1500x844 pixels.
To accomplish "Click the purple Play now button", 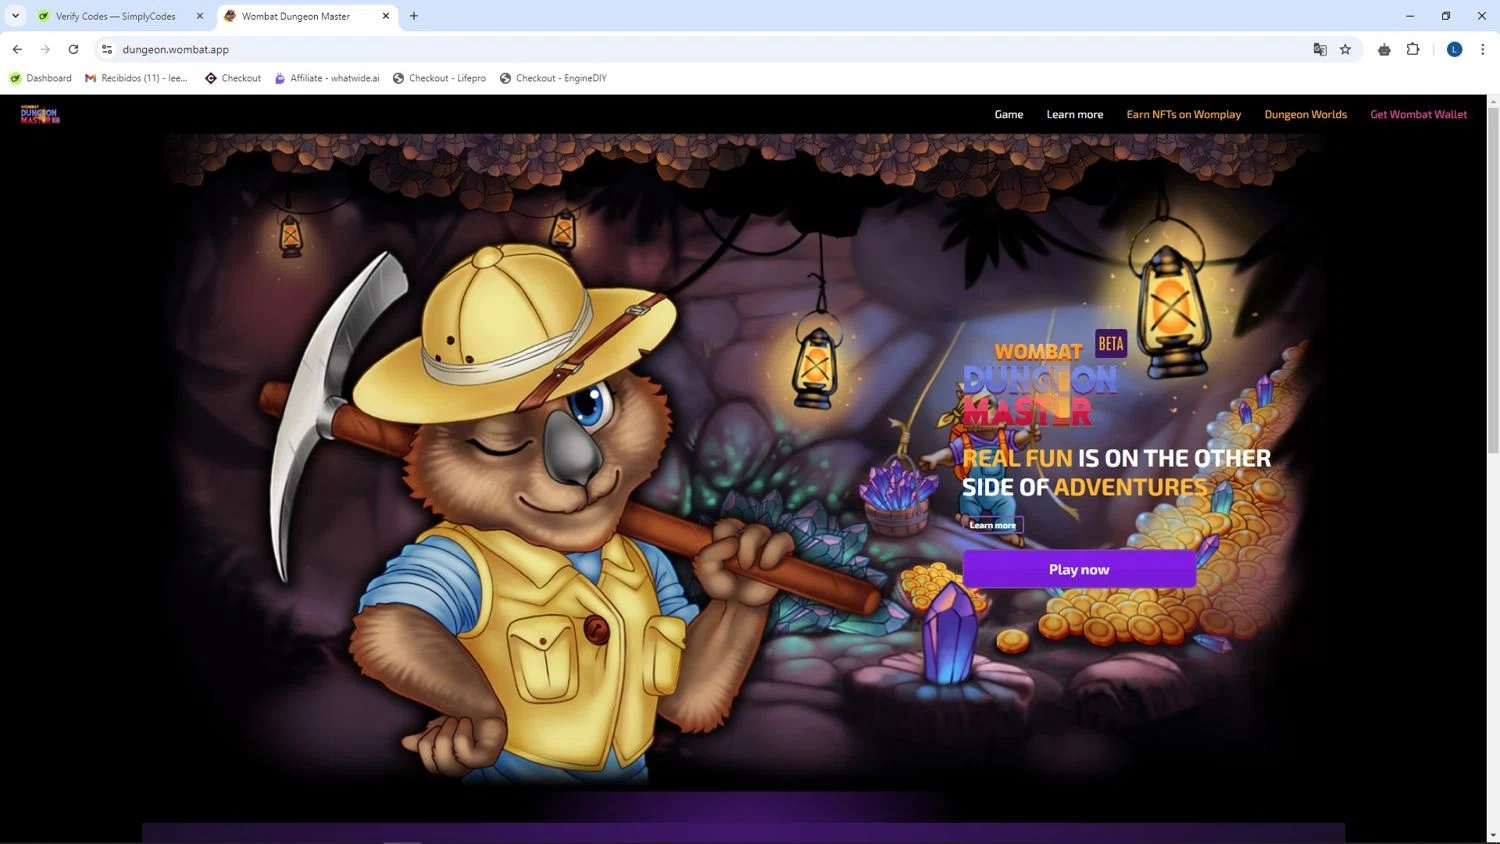I will pyautogui.click(x=1079, y=569).
